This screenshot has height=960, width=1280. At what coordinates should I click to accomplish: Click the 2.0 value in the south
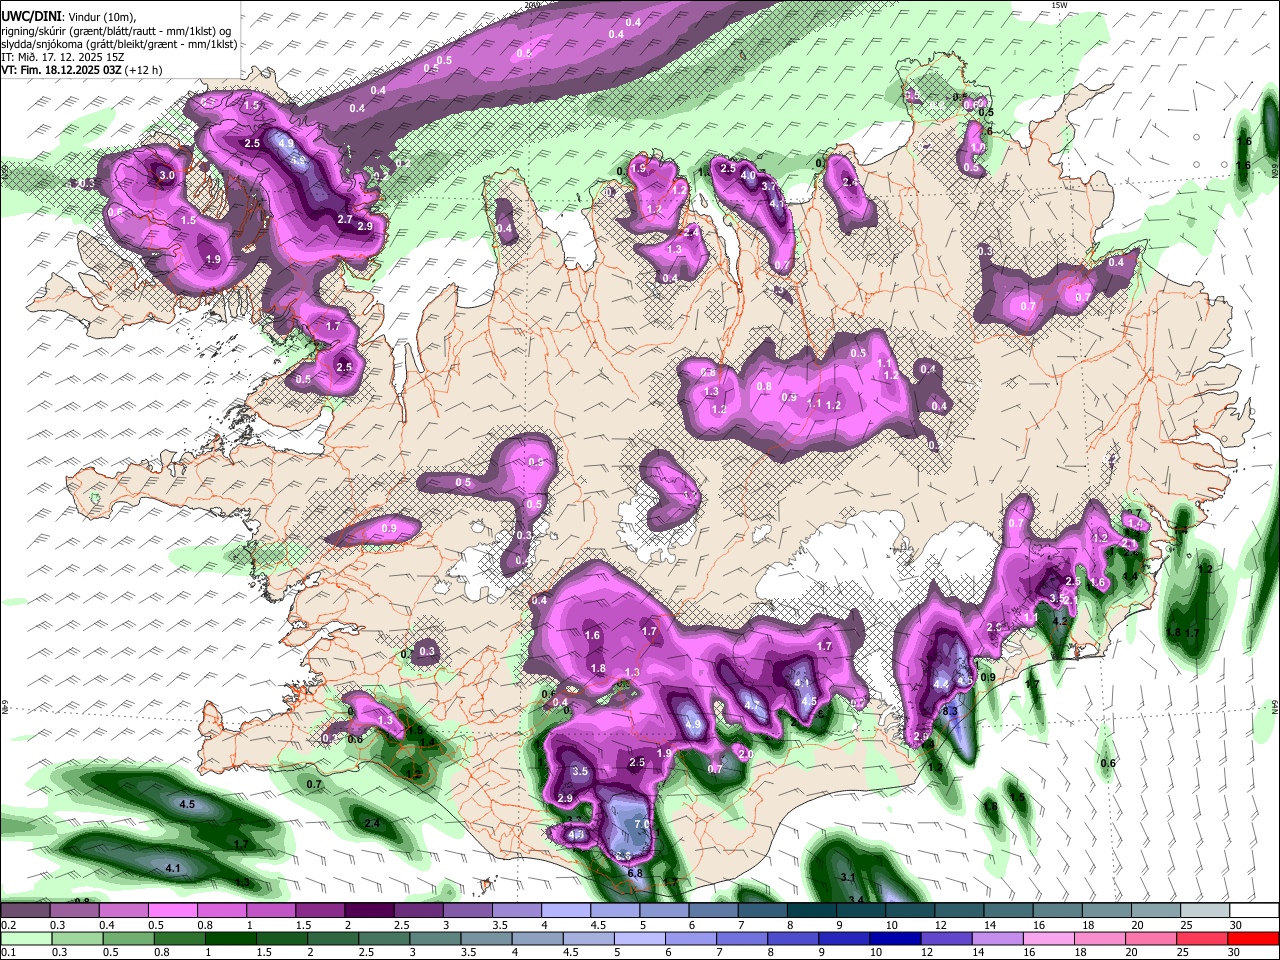point(745,753)
